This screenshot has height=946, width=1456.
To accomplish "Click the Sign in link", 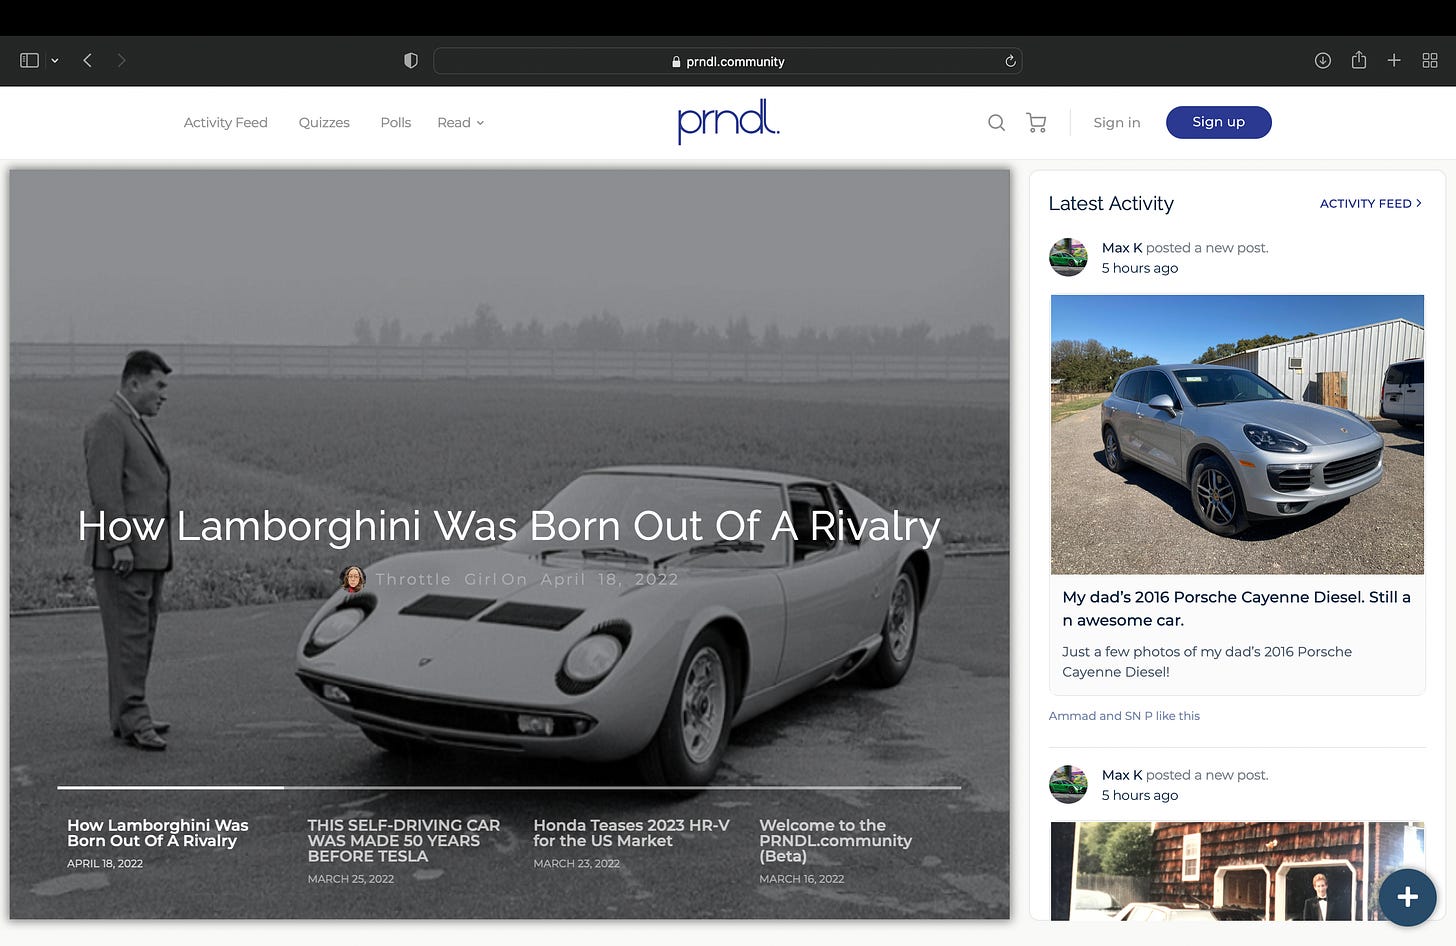I will click(x=1117, y=123).
